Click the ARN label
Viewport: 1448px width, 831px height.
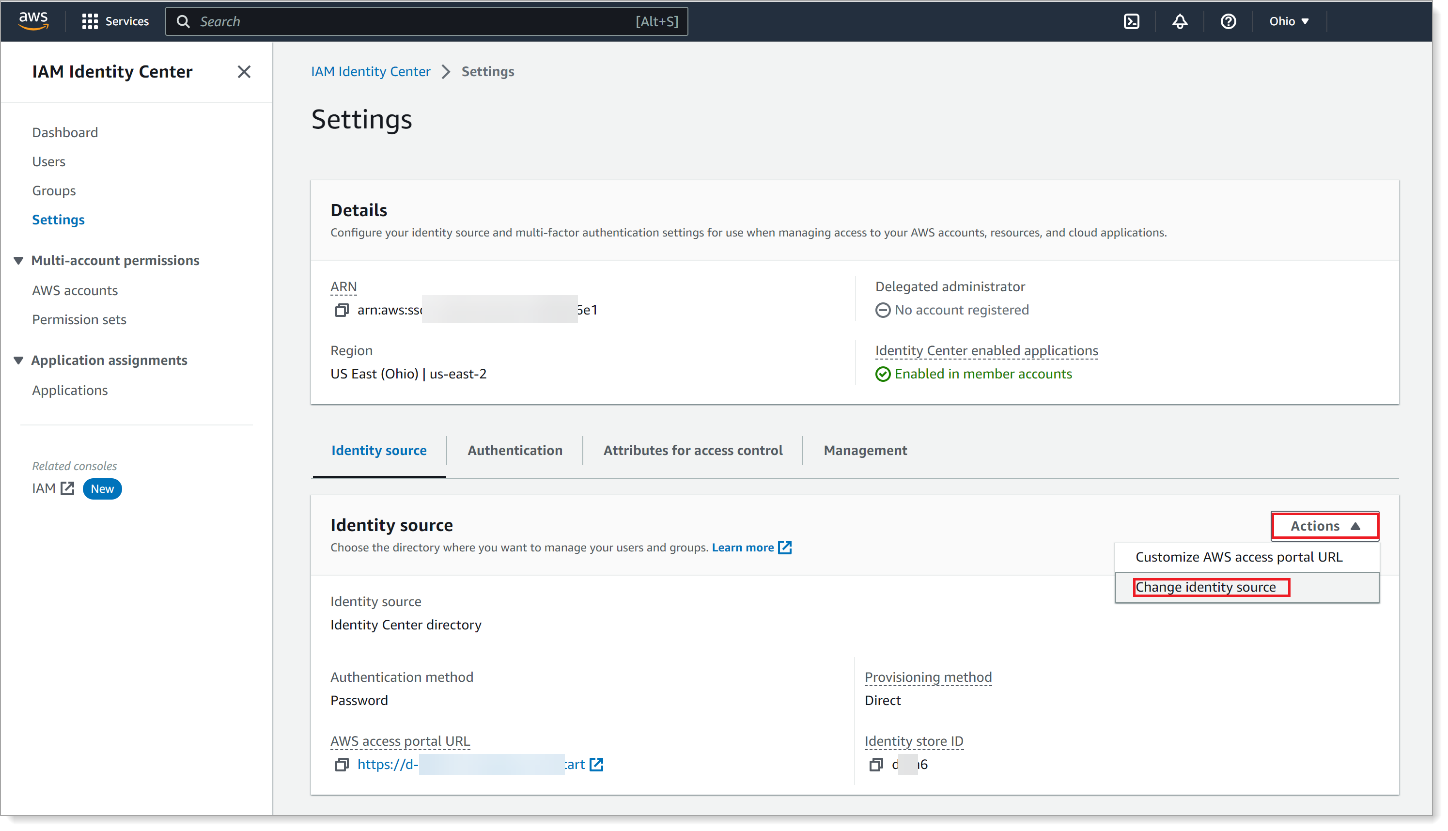344,286
